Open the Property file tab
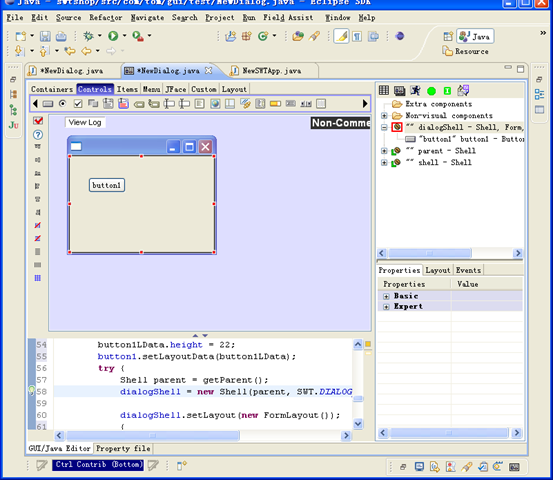This screenshot has width=553, height=480. tap(123, 448)
